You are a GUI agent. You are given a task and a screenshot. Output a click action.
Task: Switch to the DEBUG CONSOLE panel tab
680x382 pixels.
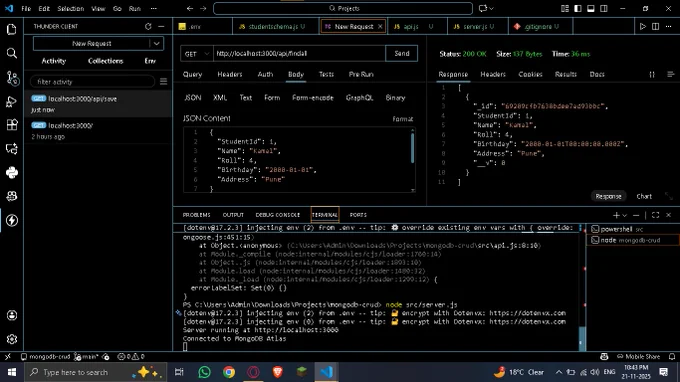278,215
